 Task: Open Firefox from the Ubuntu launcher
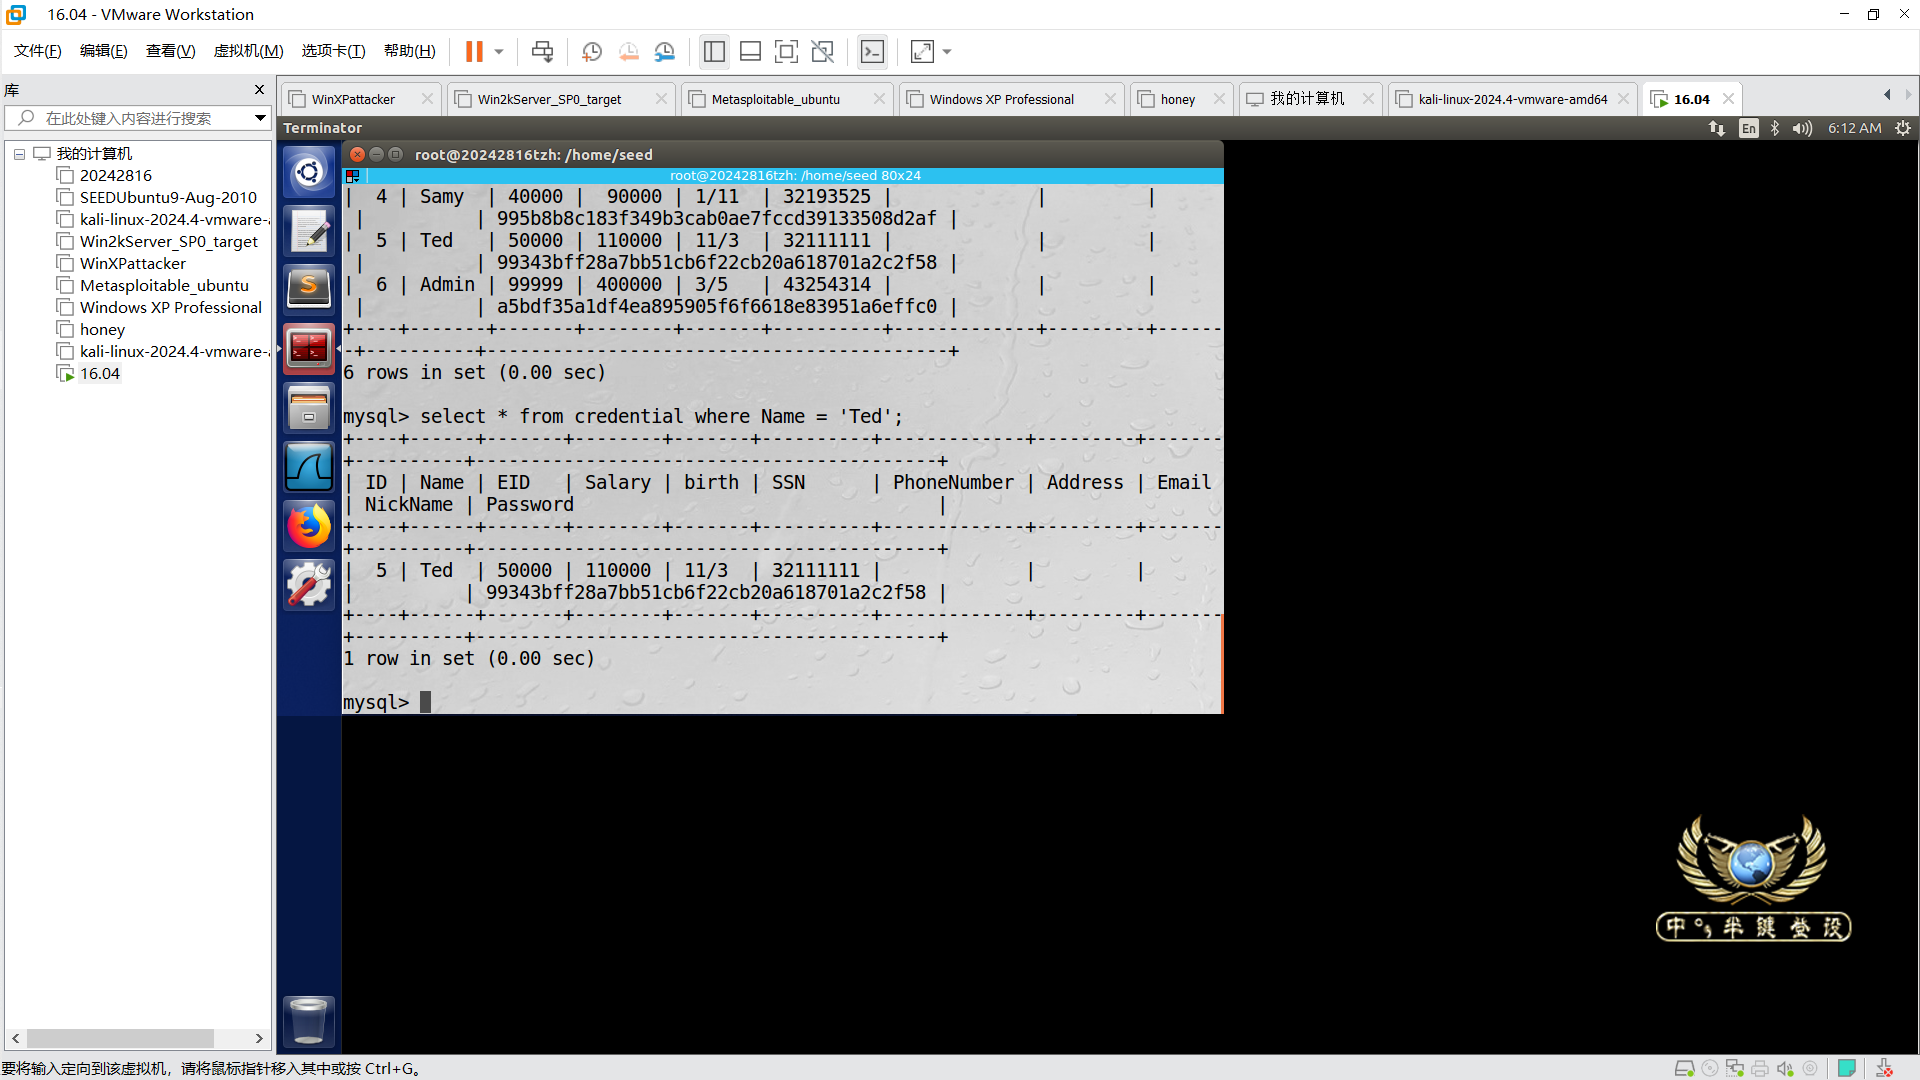[x=308, y=526]
